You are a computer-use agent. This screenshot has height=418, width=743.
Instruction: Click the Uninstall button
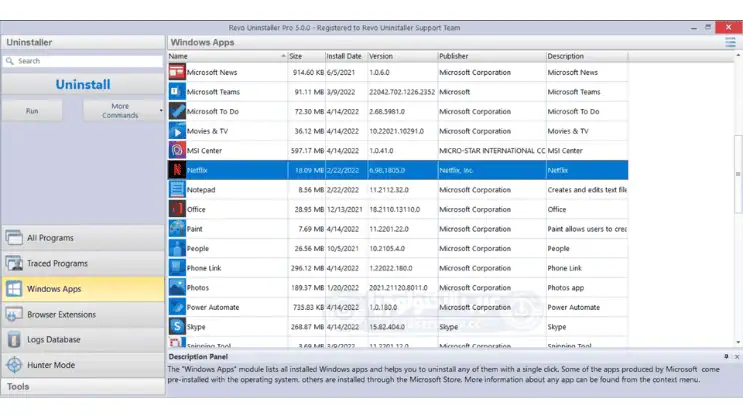(x=83, y=84)
